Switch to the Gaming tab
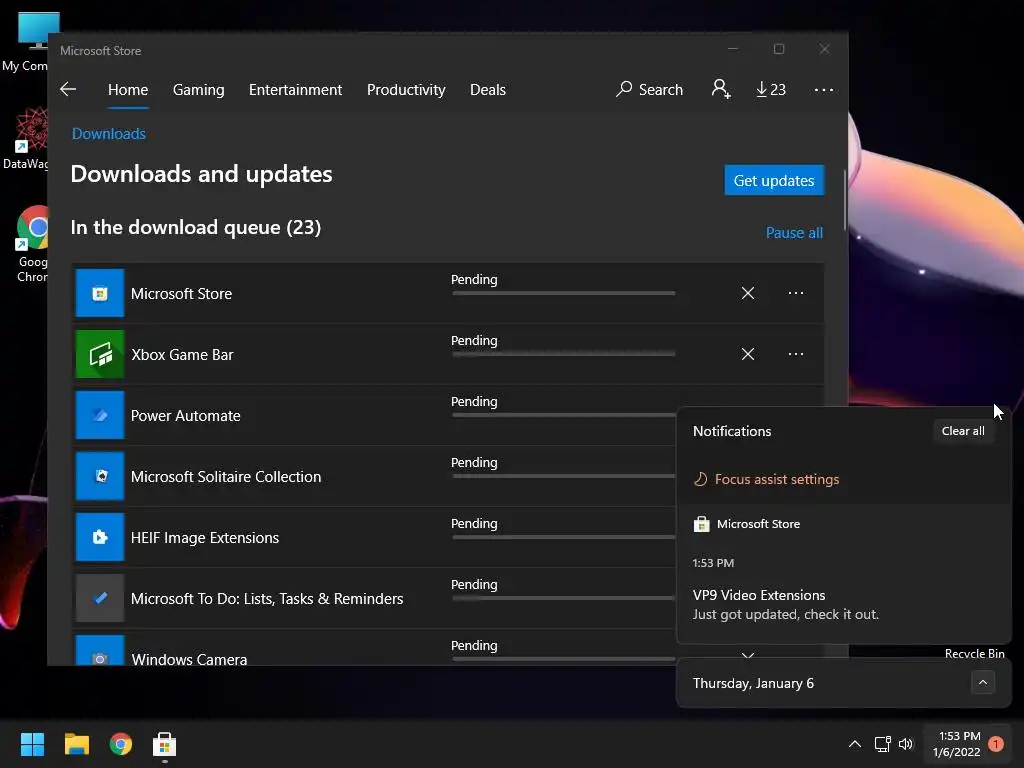Viewport: 1024px width, 768px height. pos(199,89)
